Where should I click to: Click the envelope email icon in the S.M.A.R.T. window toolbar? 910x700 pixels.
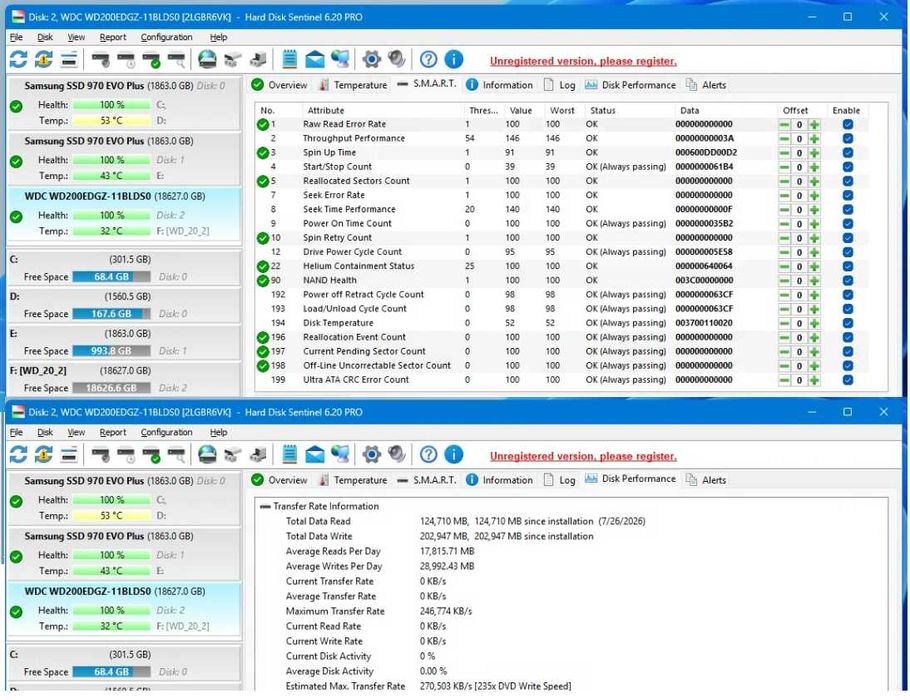315,59
